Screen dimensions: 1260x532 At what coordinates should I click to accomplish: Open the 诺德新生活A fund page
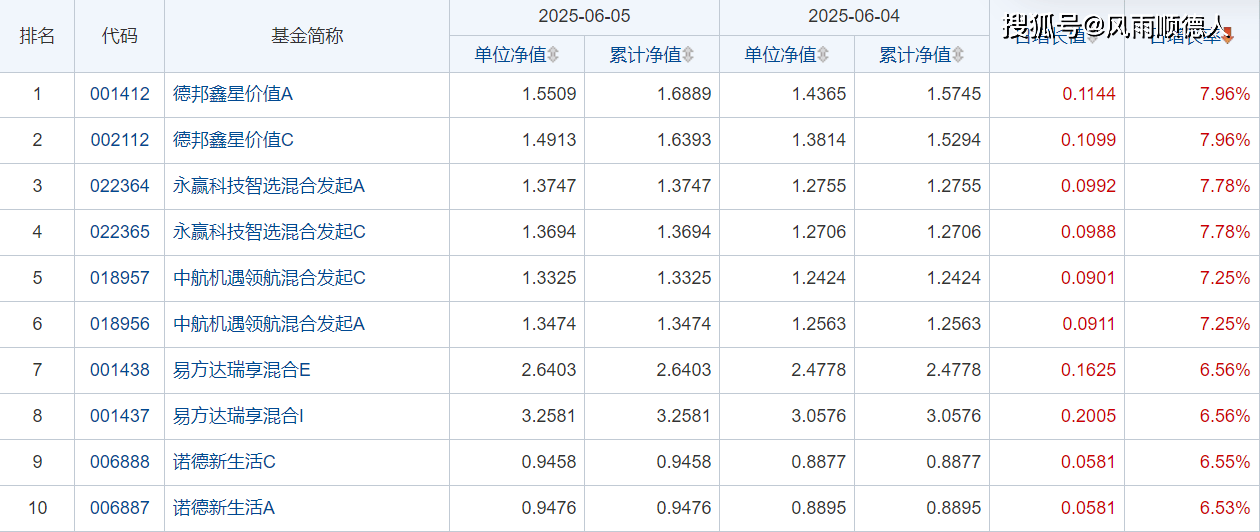click(x=223, y=508)
